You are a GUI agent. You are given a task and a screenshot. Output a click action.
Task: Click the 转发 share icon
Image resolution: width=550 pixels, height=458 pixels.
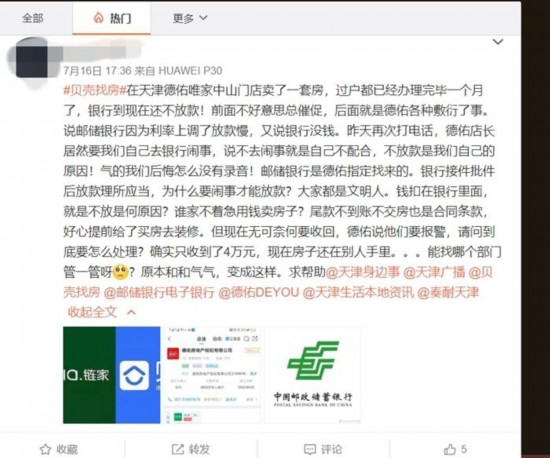[177, 449]
